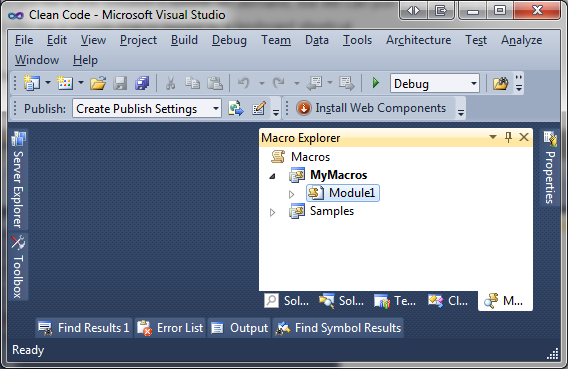The width and height of the screenshot is (568, 369).
Task: Open the Debug configuration dropdown
Action: pyautogui.click(x=474, y=84)
